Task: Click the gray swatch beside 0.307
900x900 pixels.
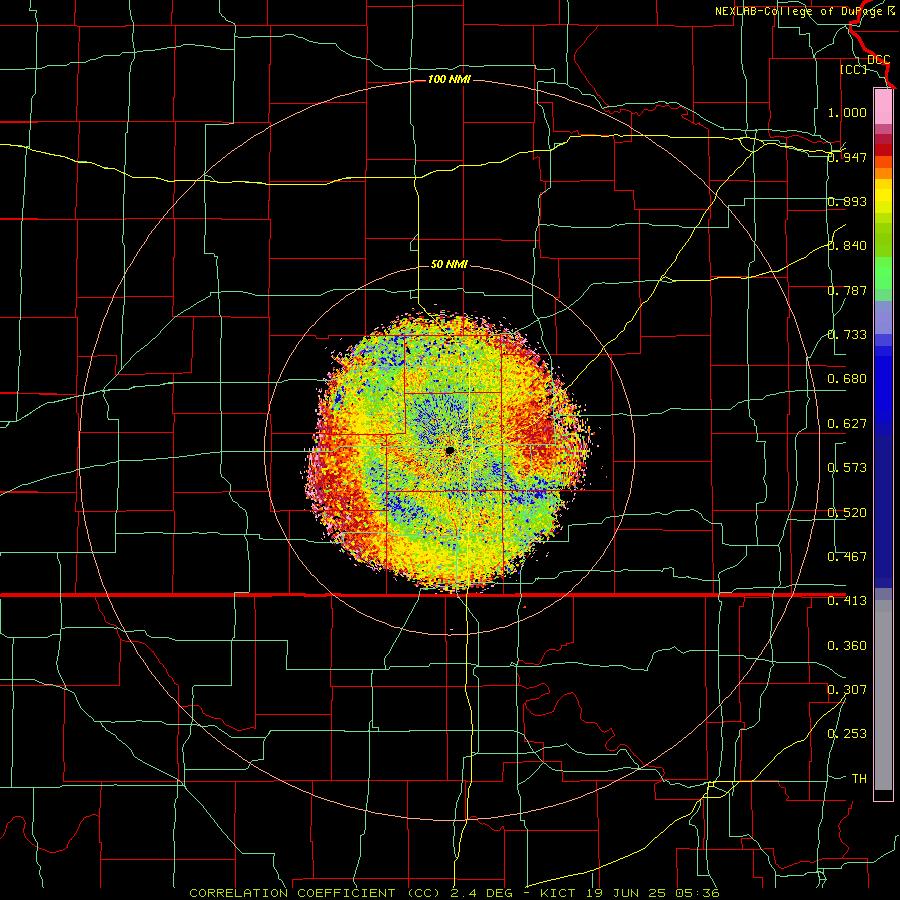Action: [x=883, y=695]
